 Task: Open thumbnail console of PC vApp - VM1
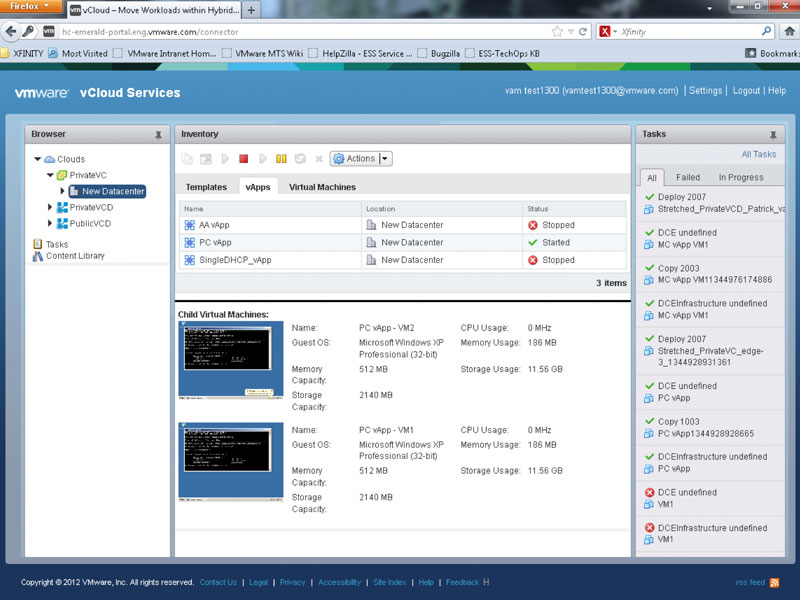coord(231,461)
